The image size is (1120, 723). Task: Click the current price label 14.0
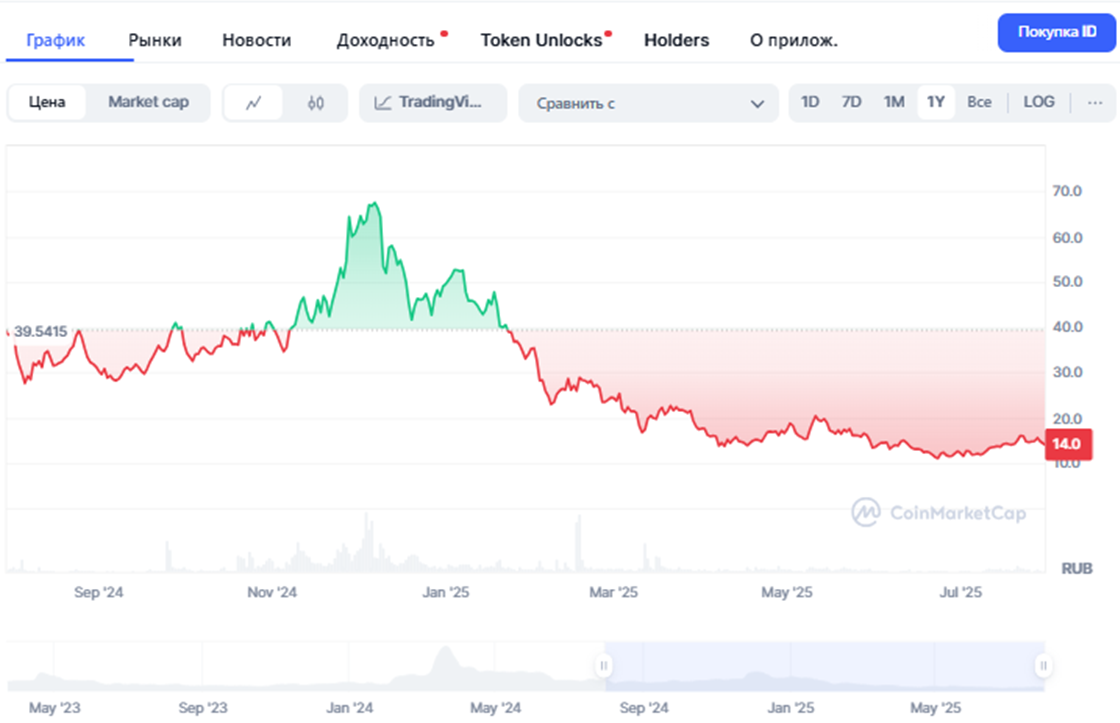(1067, 444)
